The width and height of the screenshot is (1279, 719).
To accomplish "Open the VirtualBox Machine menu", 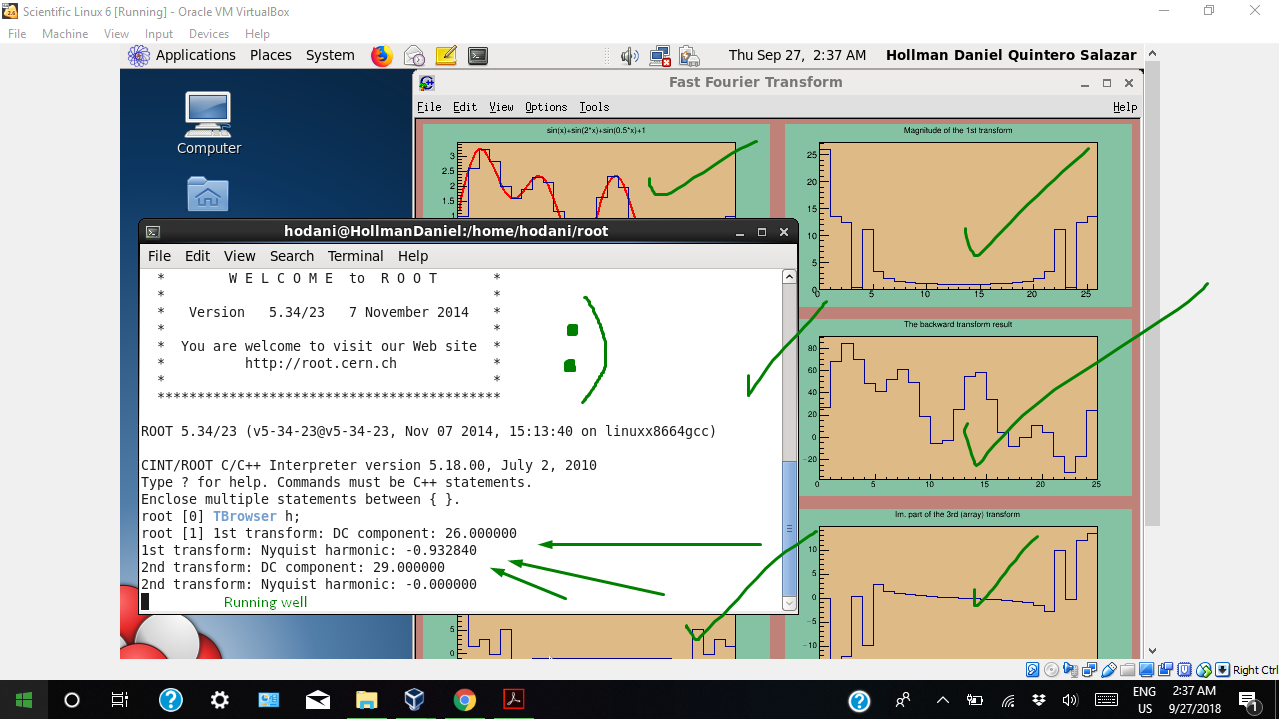I will (x=65, y=34).
